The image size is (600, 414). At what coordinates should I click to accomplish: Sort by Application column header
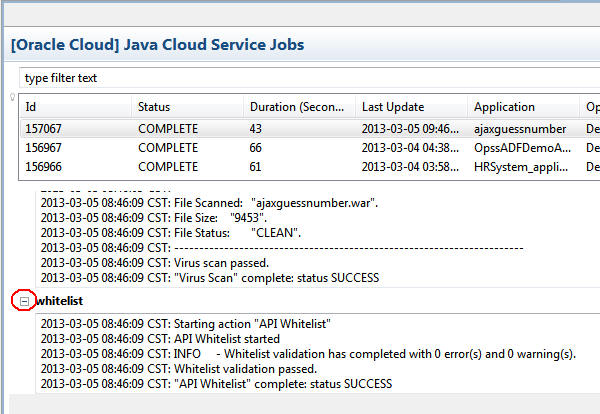tap(520, 107)
